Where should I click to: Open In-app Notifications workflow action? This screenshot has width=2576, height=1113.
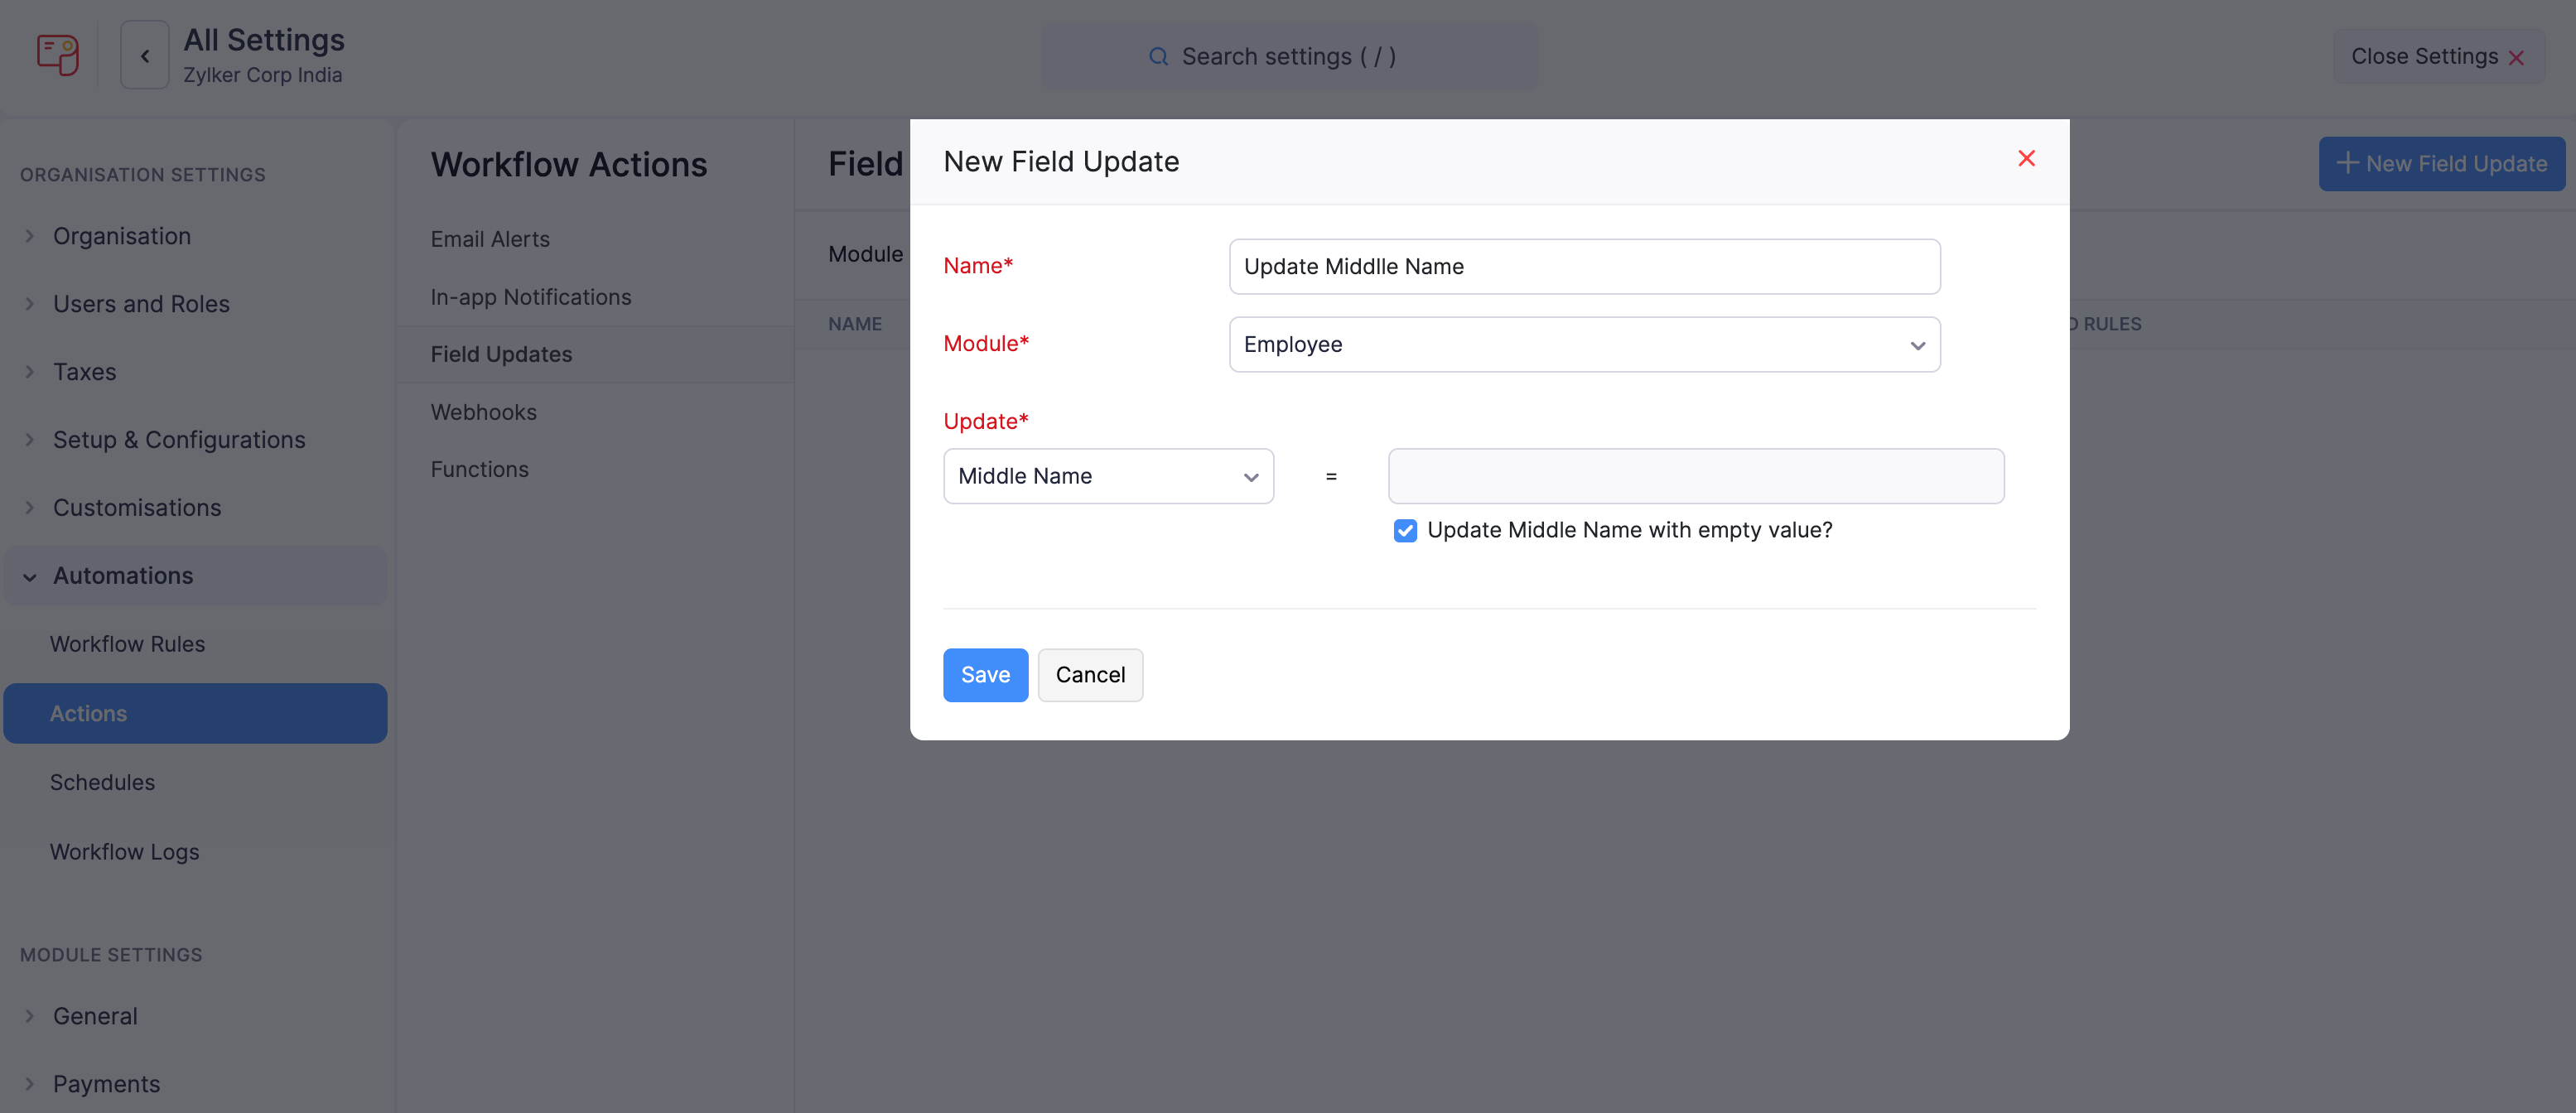click(x=531, y=297)
